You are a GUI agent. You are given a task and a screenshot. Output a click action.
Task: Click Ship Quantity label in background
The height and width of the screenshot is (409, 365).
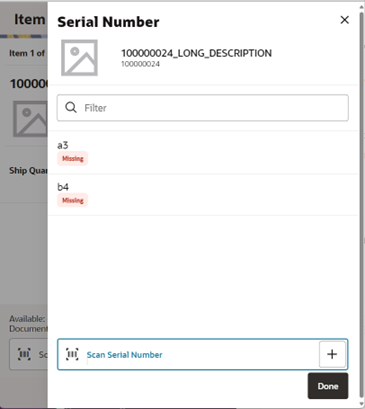(28, 171)
